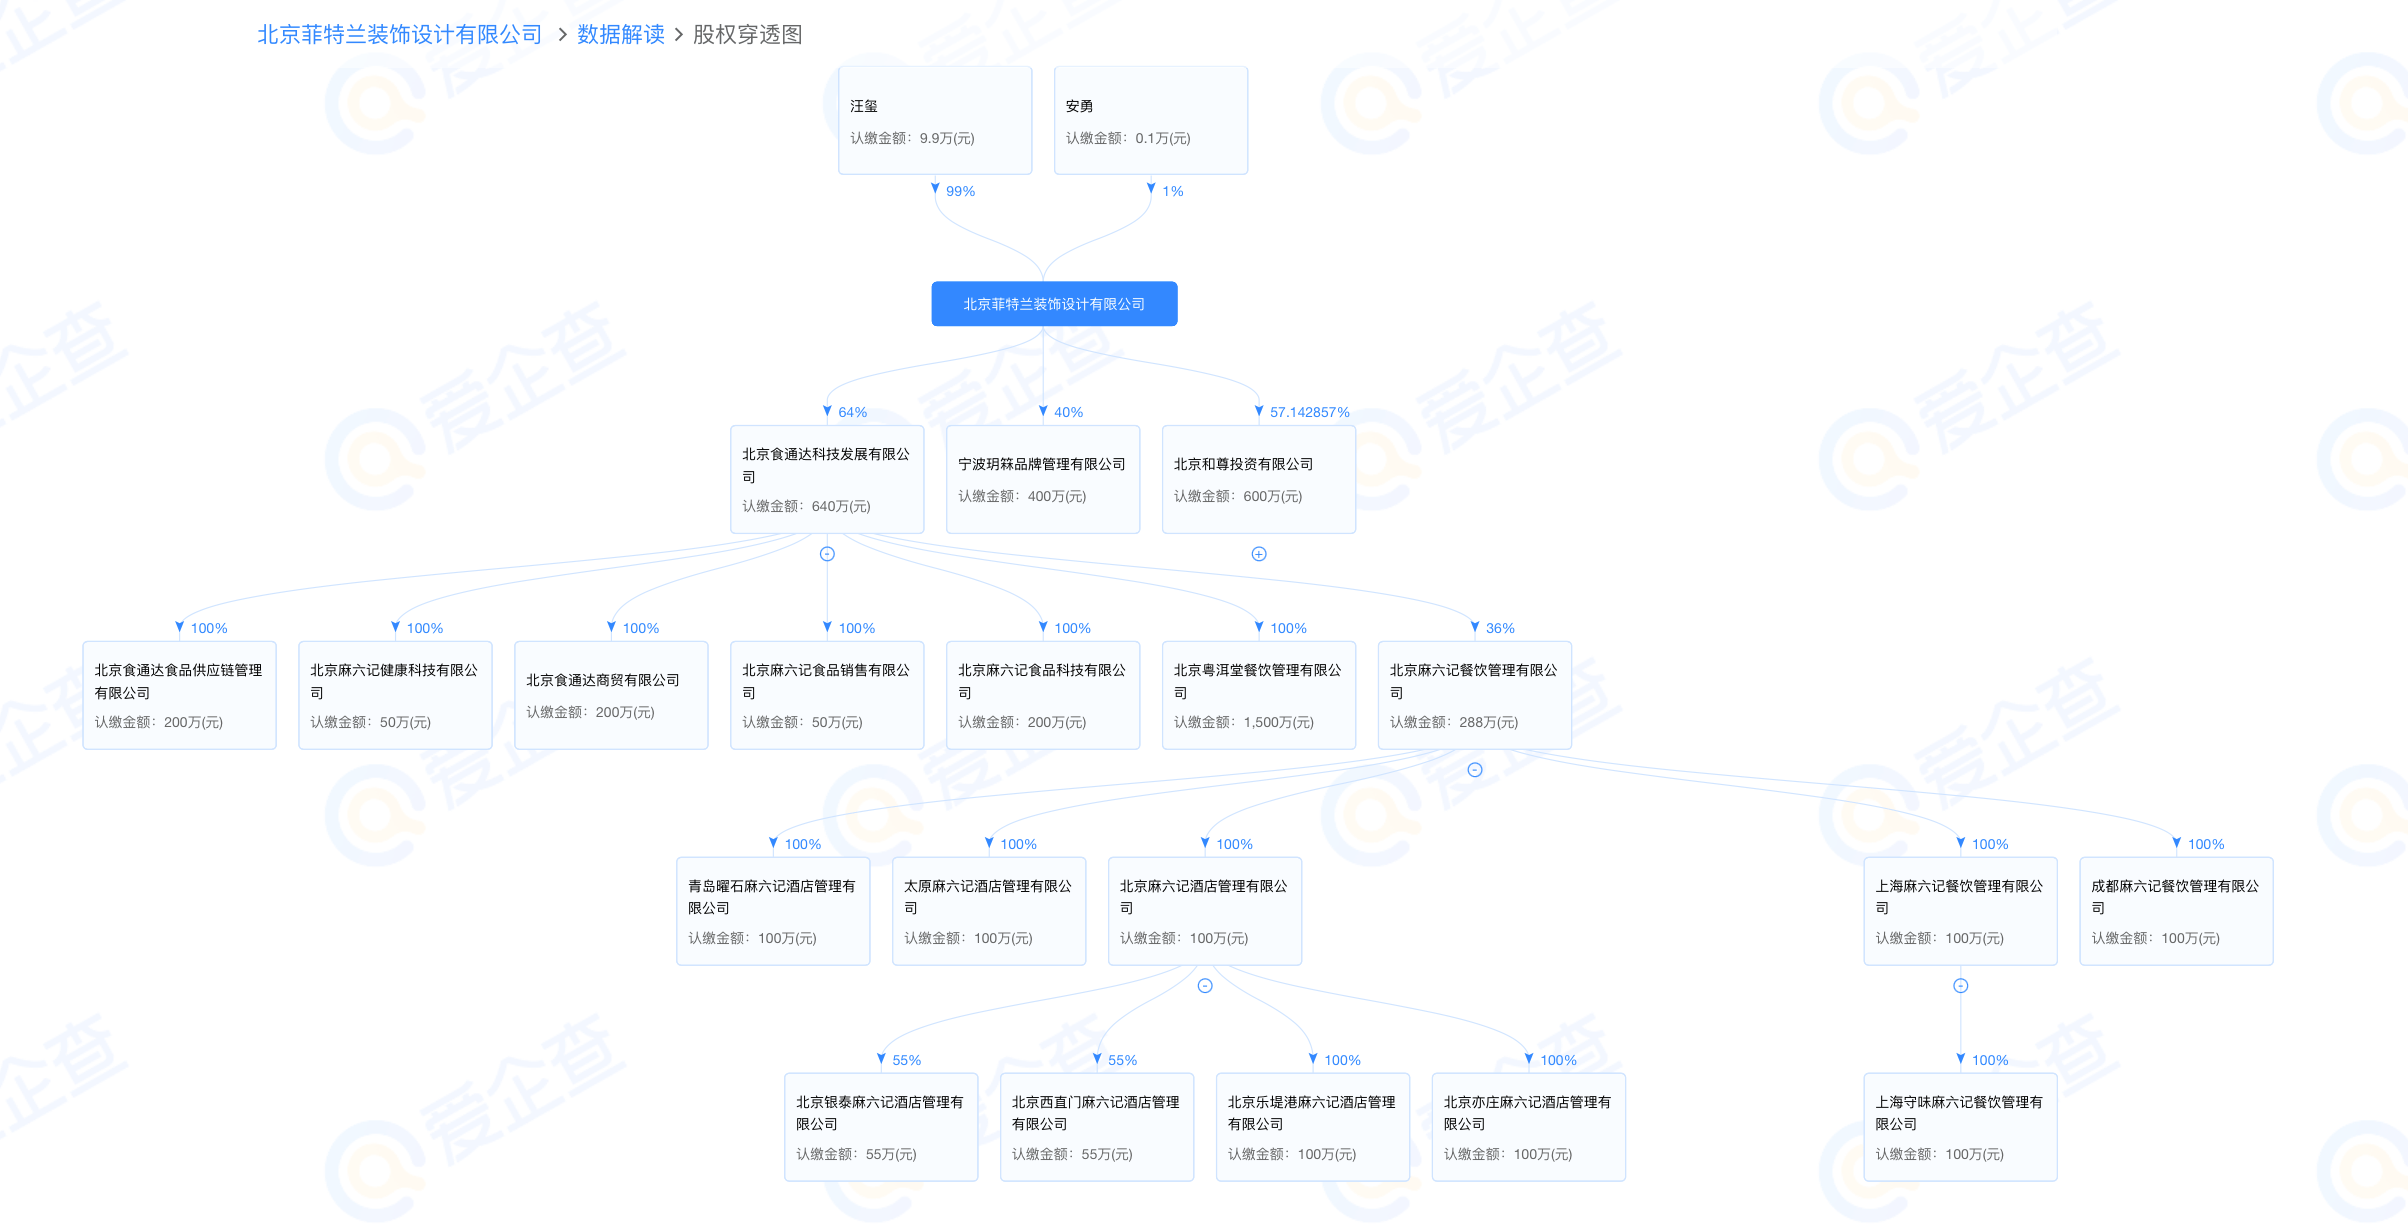2408x1224 pixels.
Task: Click shareholder node 汪玺
Action: [x=935, y=121]
